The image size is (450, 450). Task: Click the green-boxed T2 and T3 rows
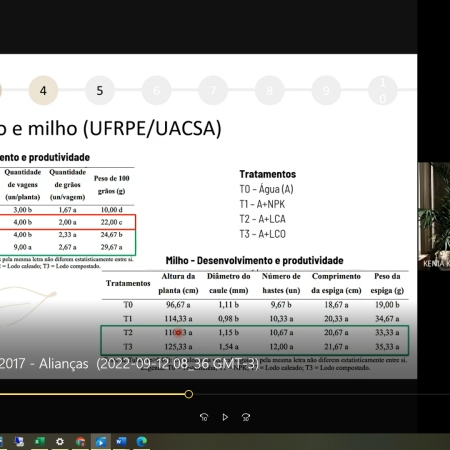tap(255, 340)
